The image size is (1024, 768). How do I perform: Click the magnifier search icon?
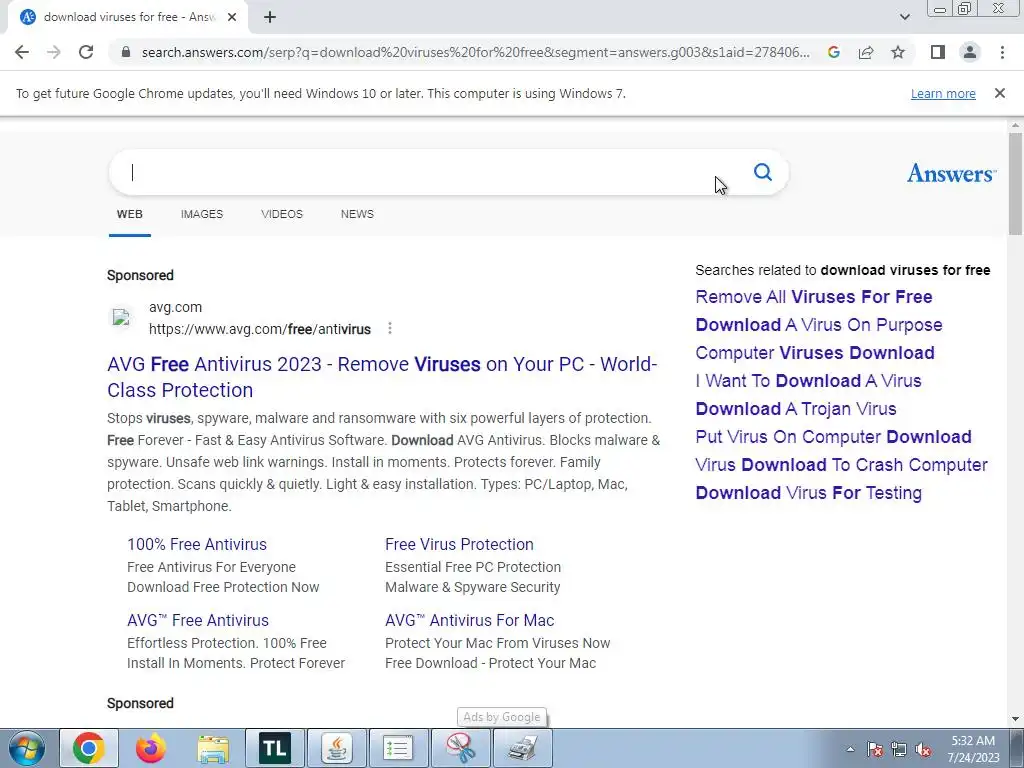coord(763,172)
